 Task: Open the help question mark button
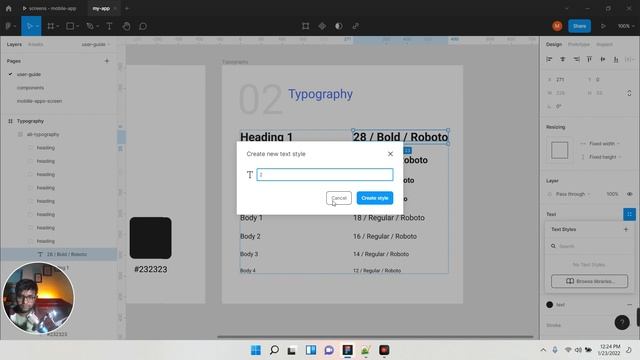point(622,322)
